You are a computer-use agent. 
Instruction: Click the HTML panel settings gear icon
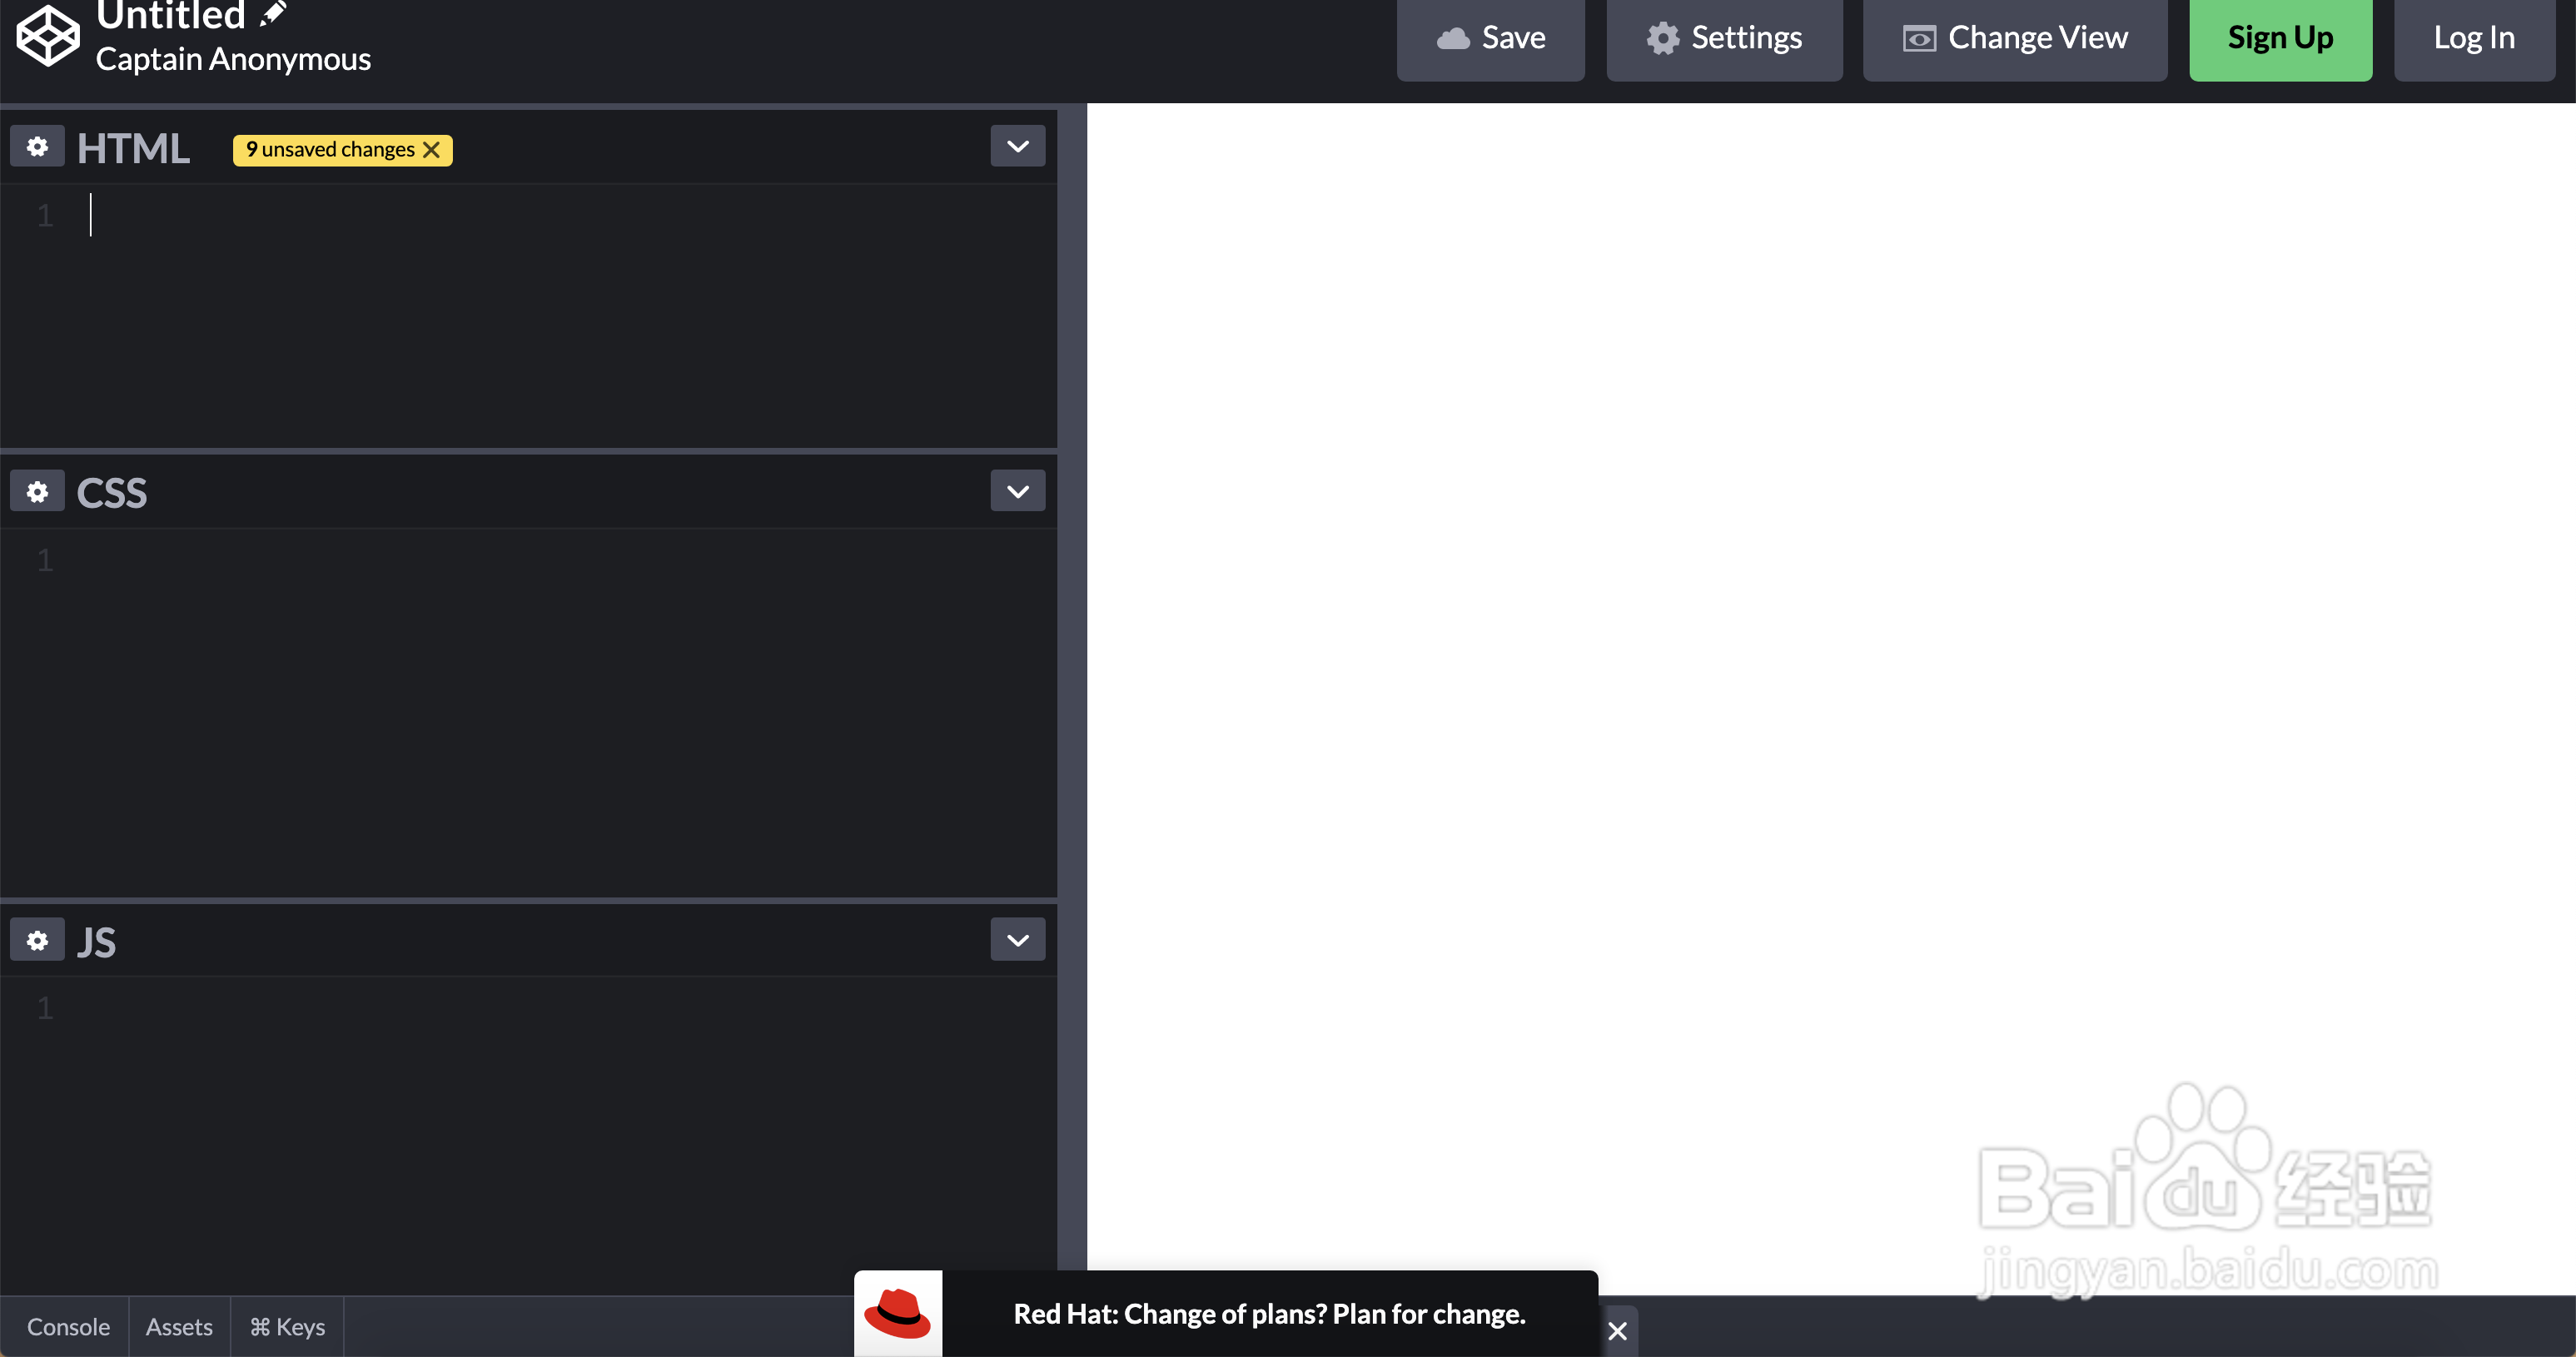36,147
